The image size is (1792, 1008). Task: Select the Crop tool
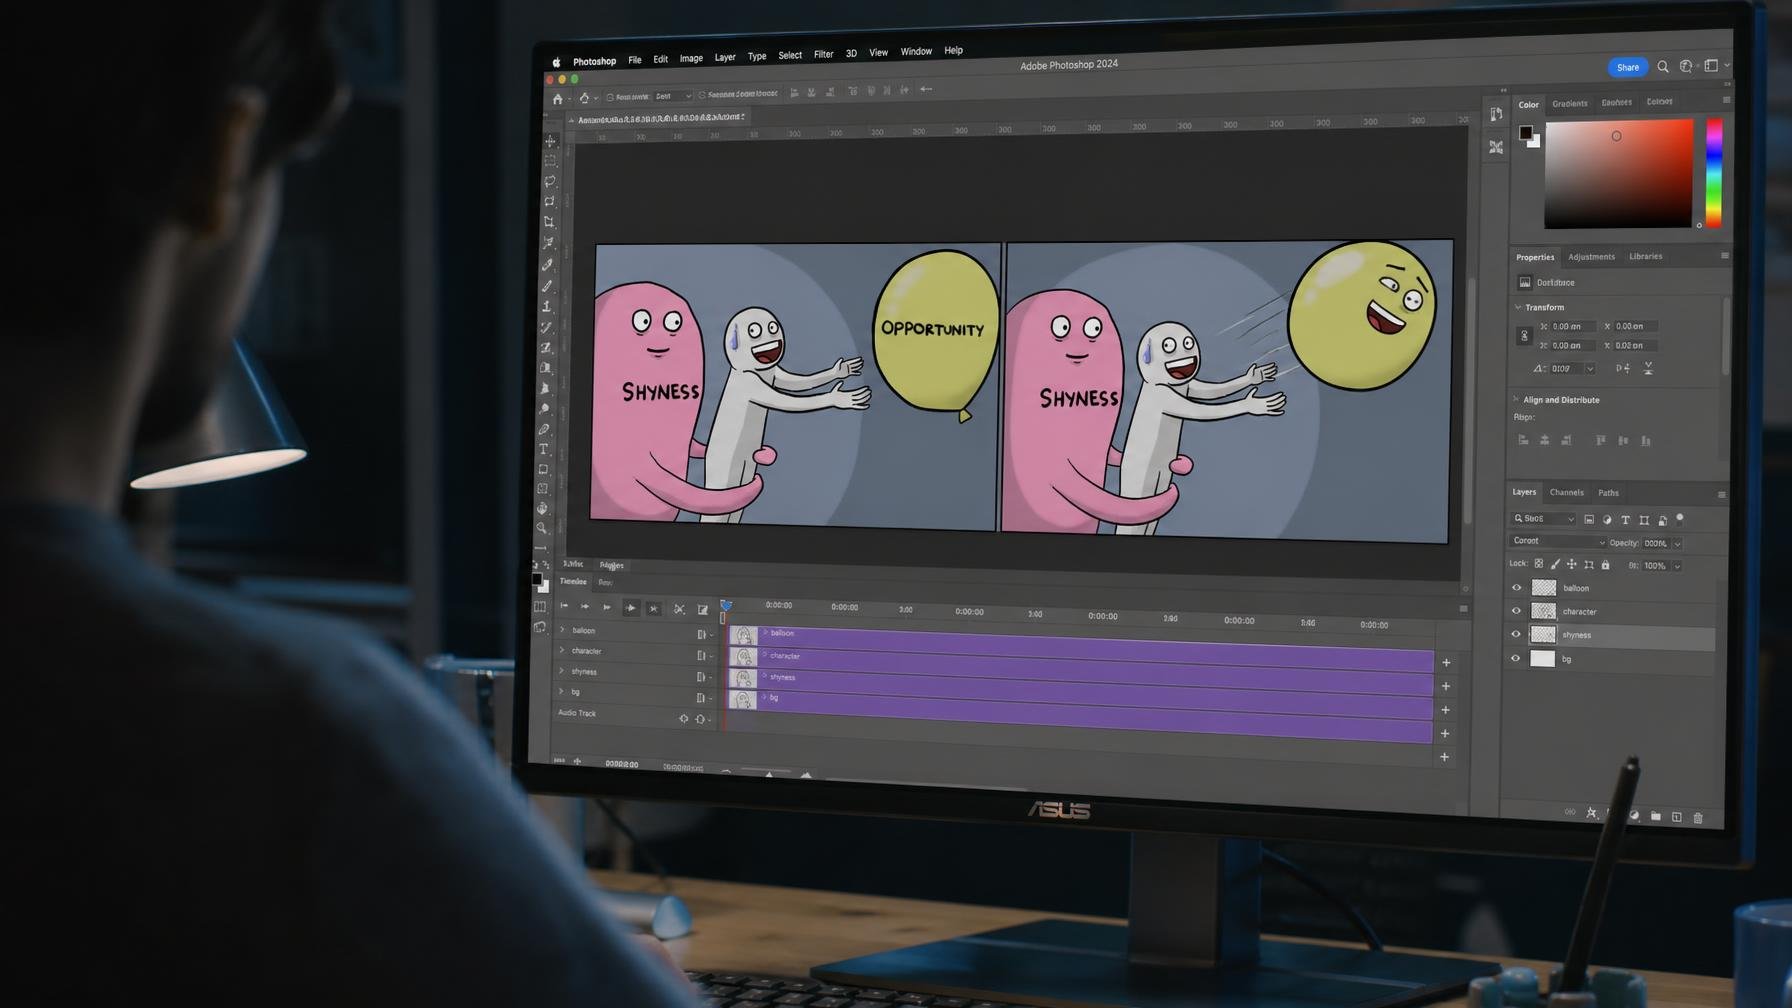(x=549, y=222)
